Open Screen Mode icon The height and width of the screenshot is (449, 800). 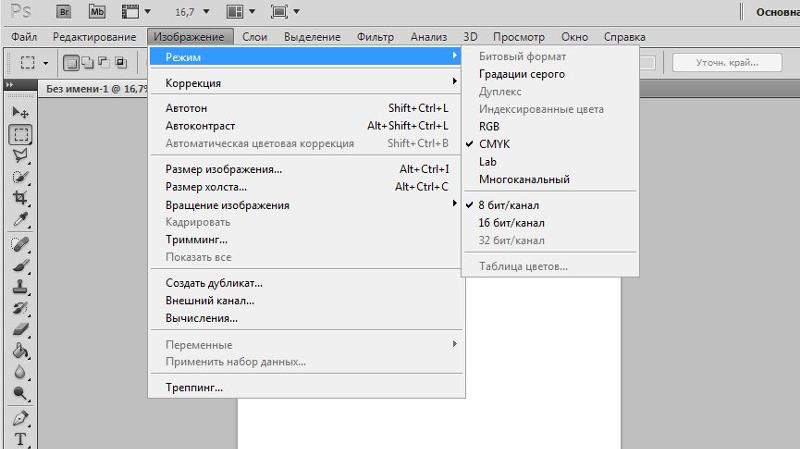point(285,11)
